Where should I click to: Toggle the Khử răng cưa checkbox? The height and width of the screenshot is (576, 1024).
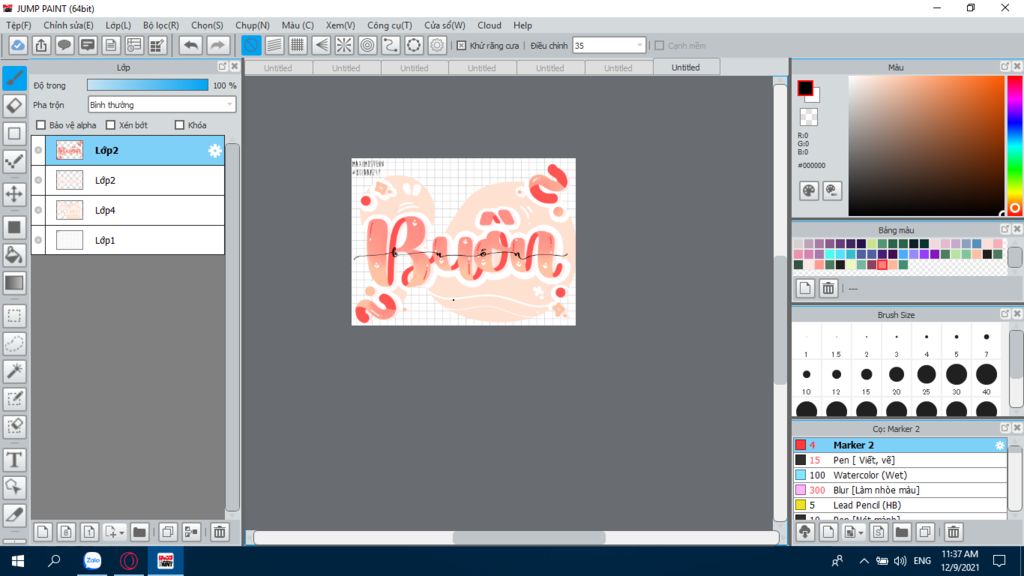[x=461, y=46]
